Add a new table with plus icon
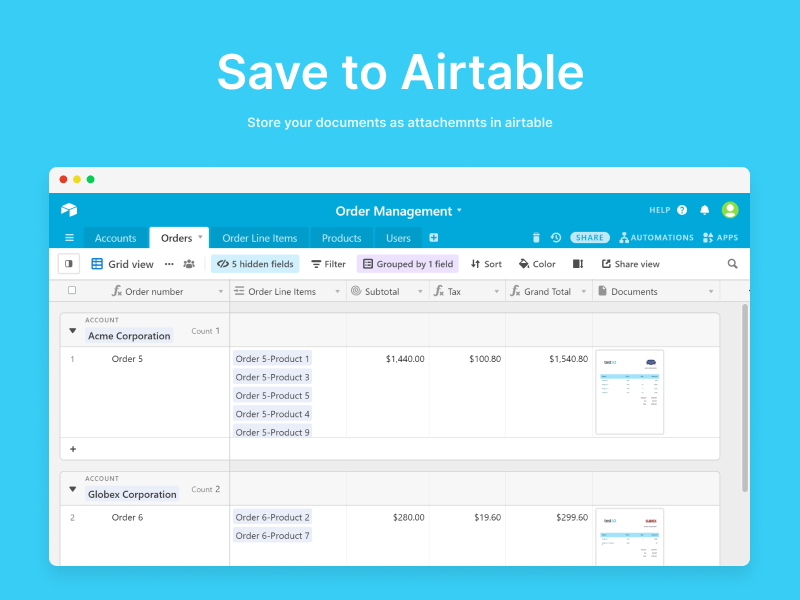 pos(434,237)
